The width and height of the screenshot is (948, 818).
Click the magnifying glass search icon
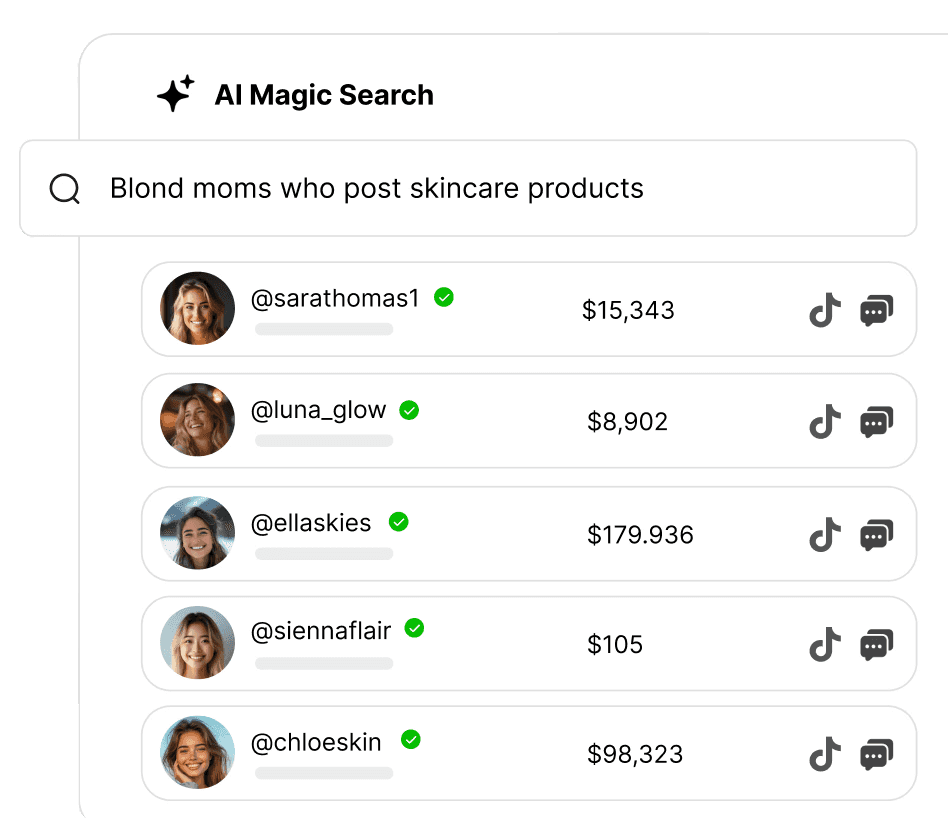click(x=64, y=188)
